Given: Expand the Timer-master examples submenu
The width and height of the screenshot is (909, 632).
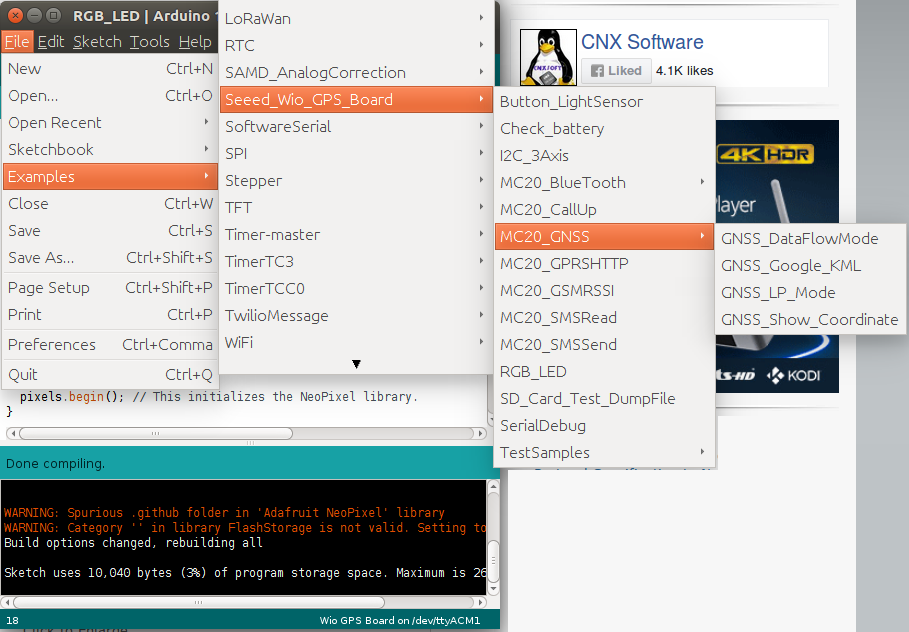Looking at the screenshot, I should coord(356,235).
